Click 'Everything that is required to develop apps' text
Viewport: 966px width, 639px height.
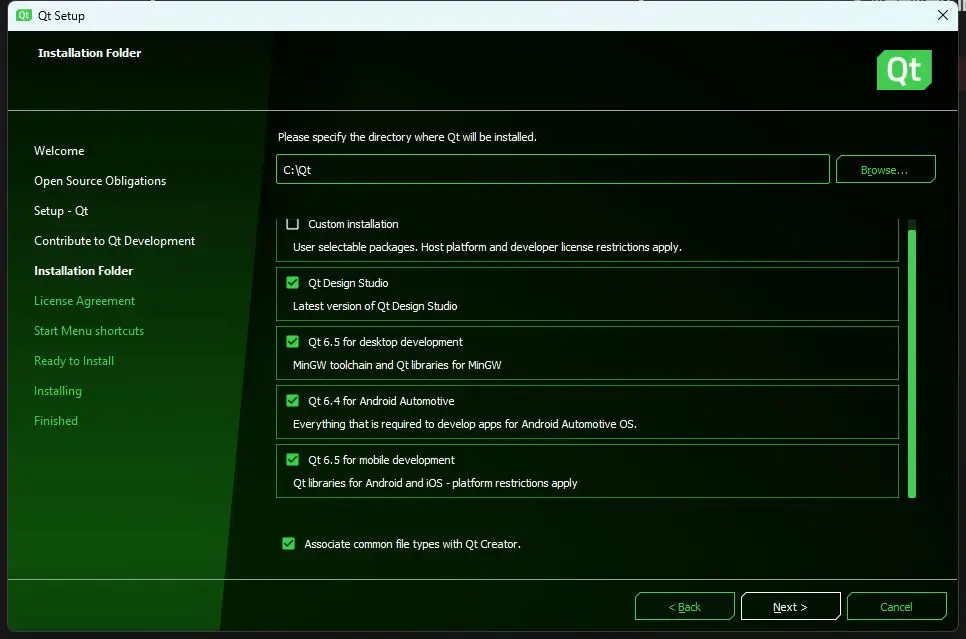coord(465,424)
